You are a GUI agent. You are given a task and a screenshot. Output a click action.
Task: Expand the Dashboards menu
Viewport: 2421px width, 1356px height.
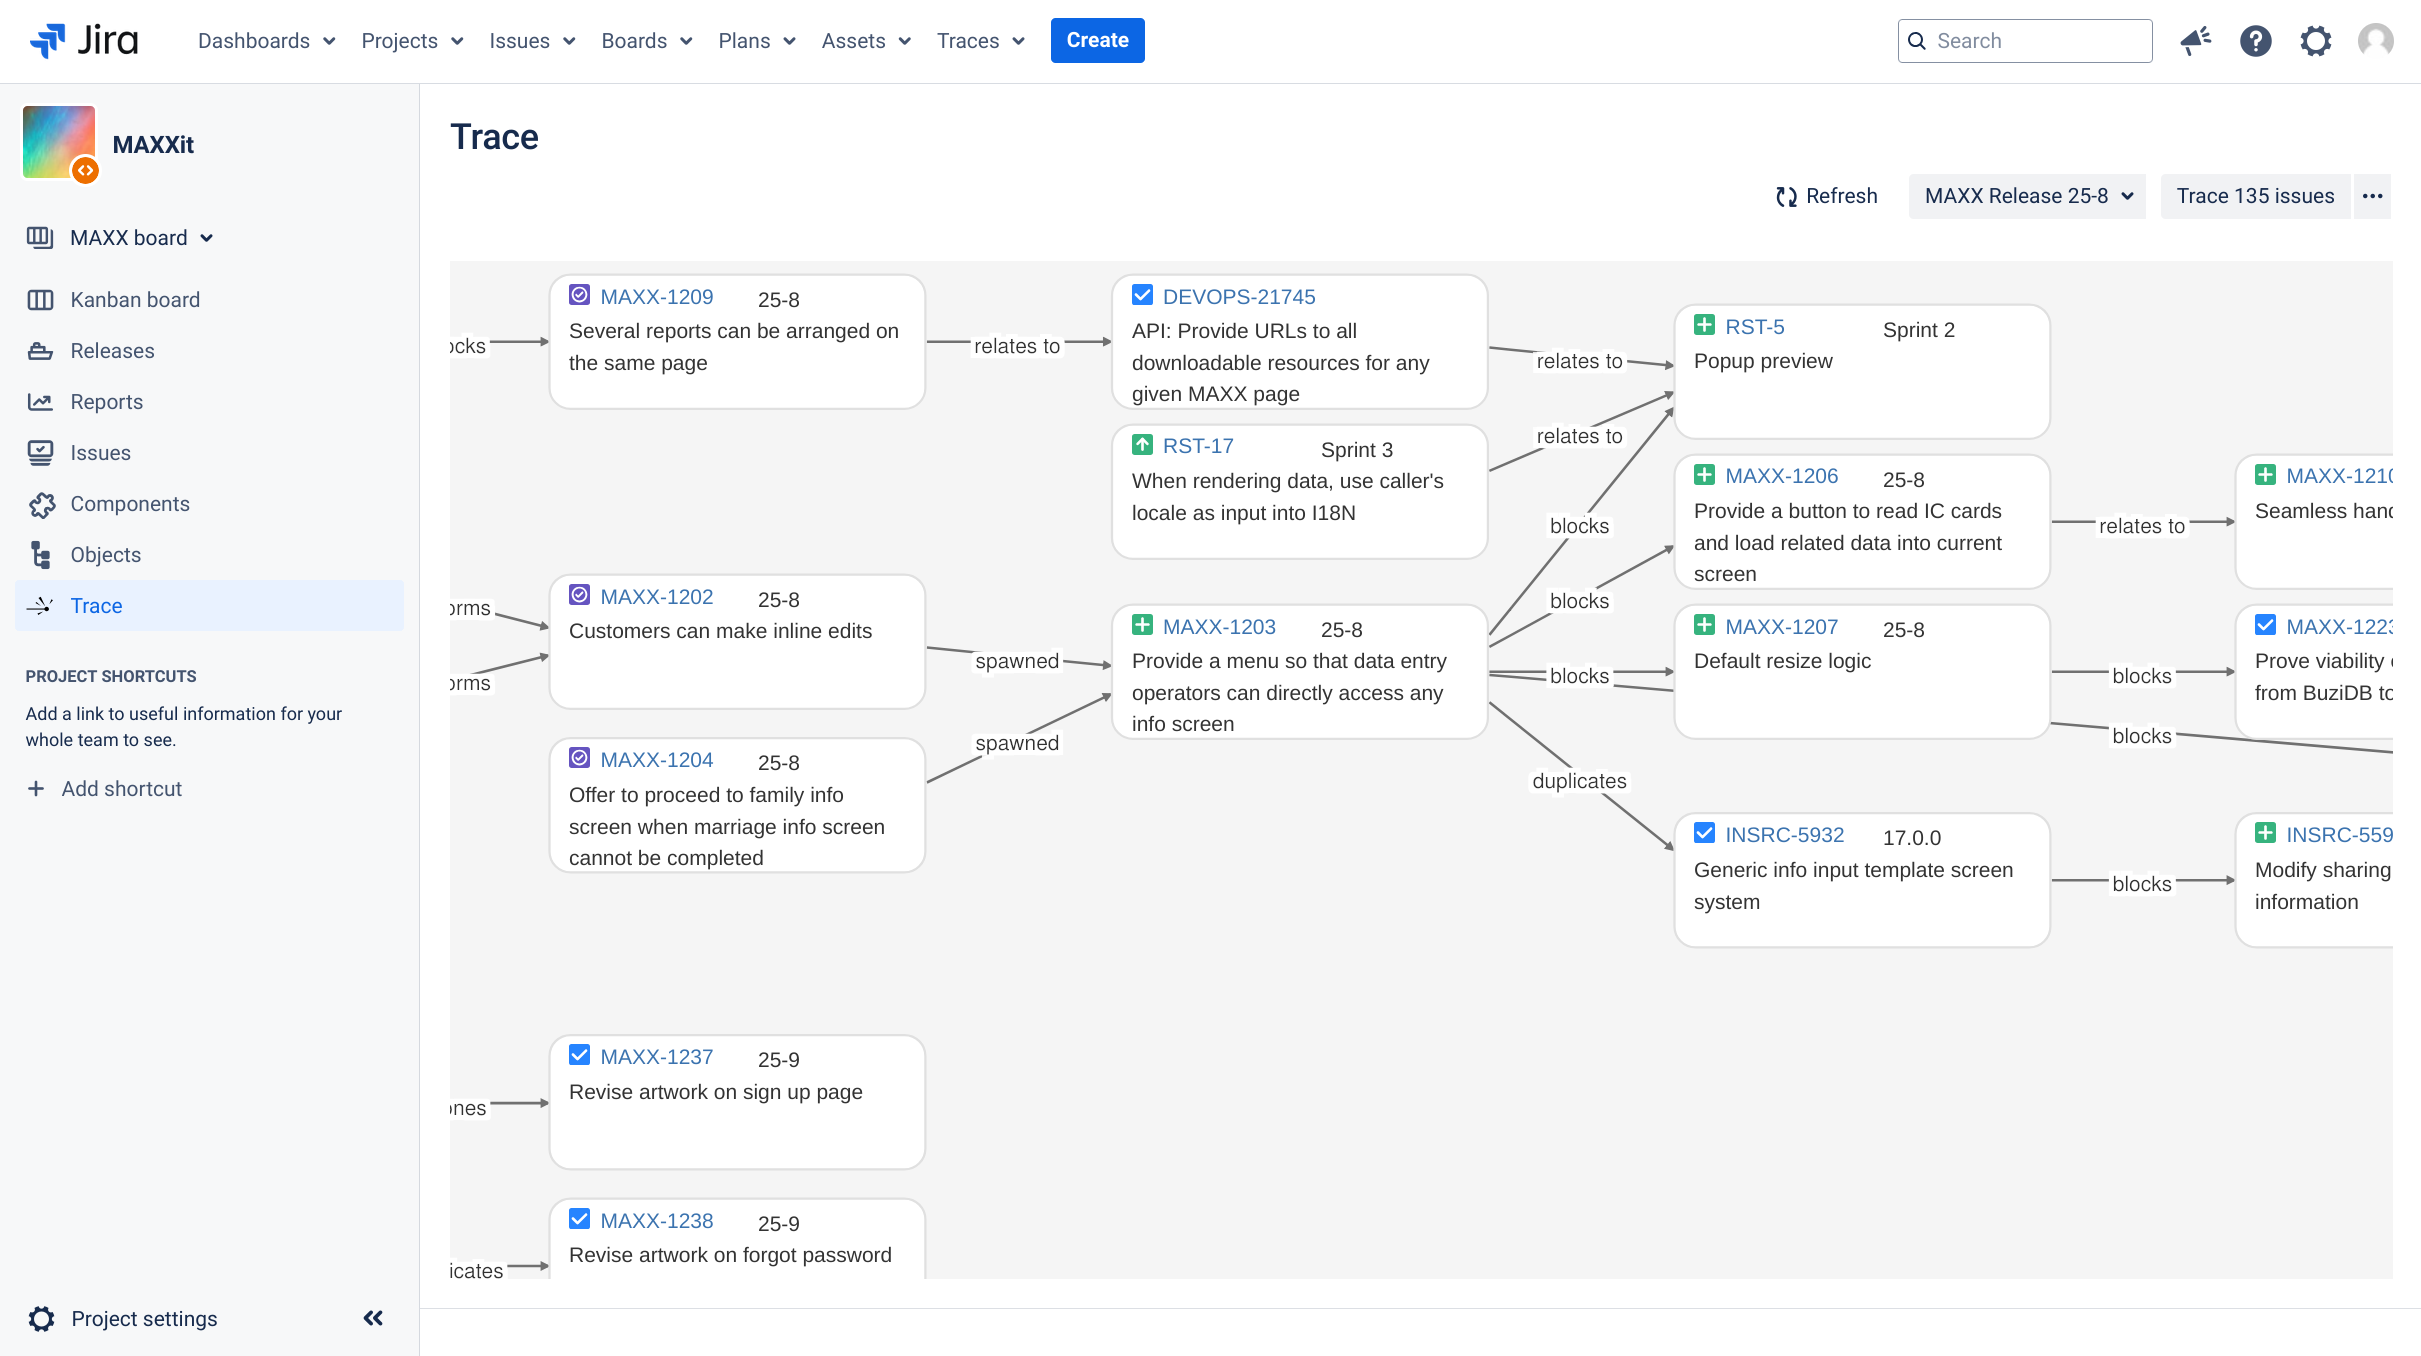tap(266, 41)
